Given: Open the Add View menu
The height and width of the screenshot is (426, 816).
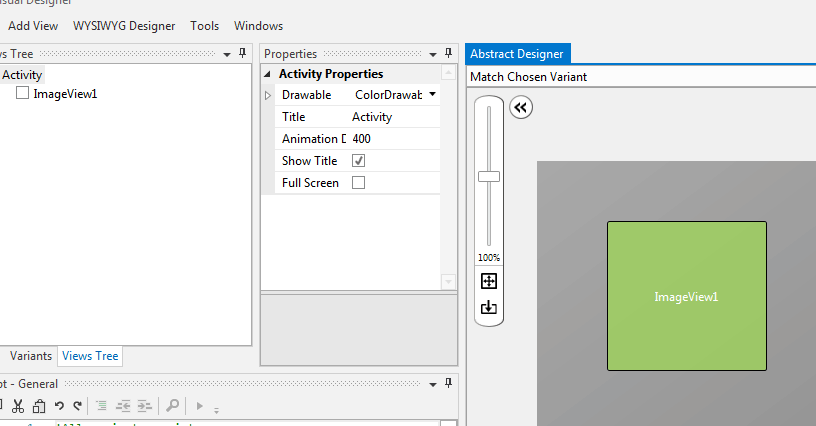Looking at the screenshot, I should tap(33, 26).
